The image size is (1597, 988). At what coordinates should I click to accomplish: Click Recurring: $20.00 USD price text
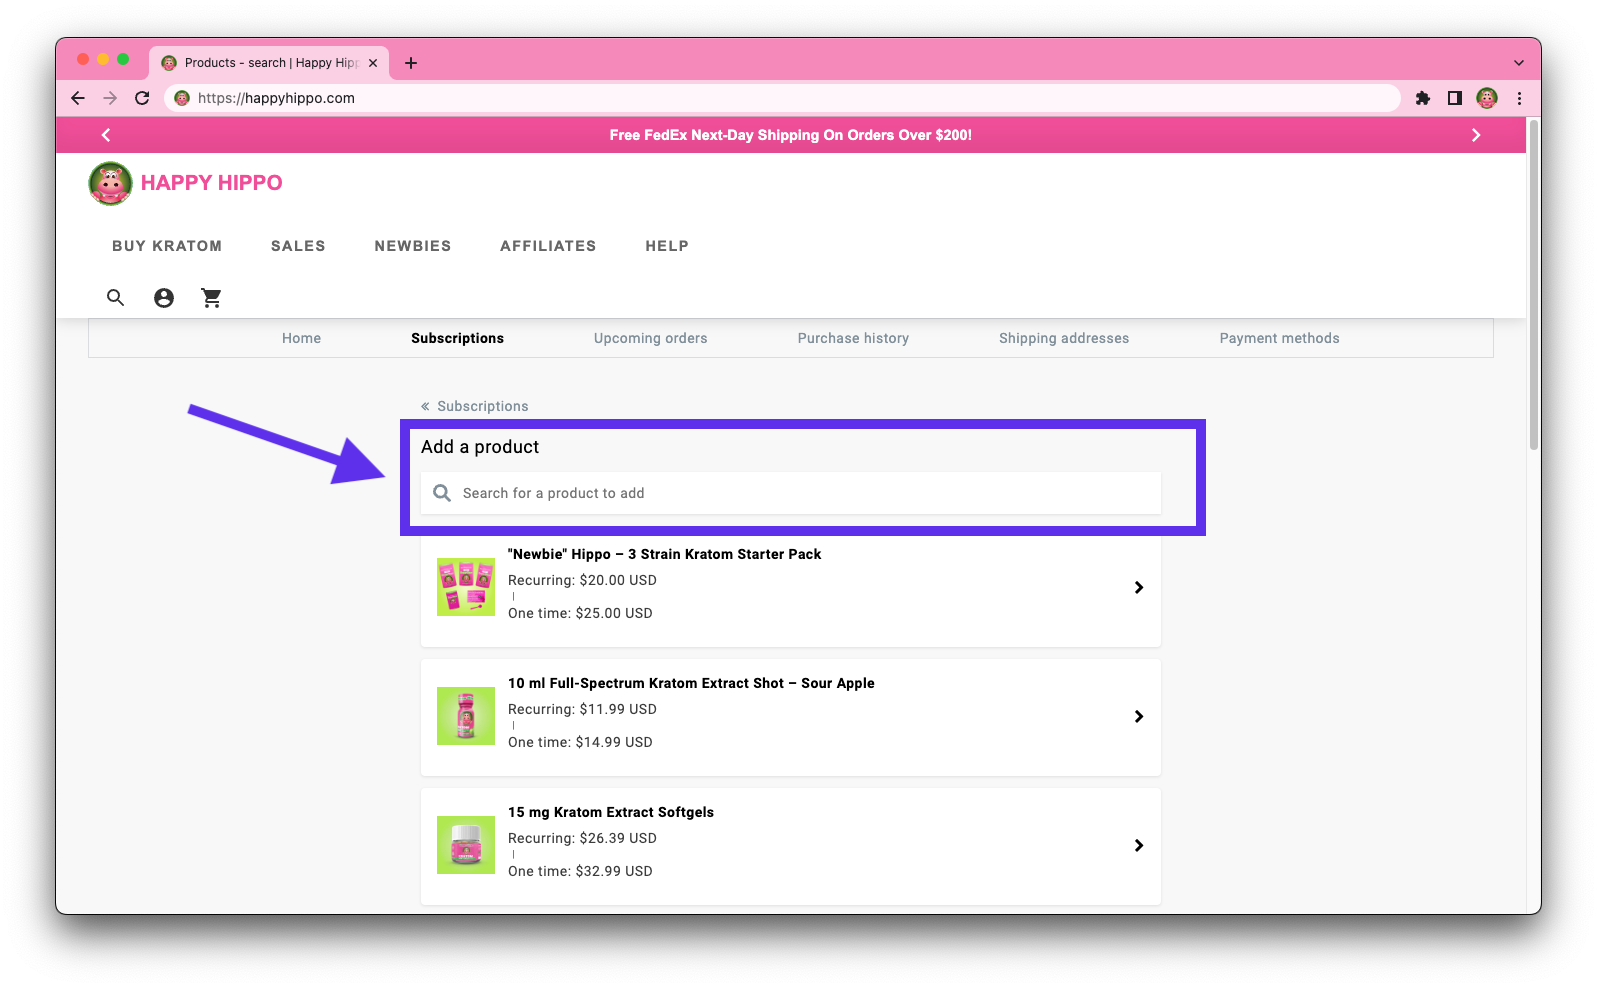(x=582, y=580)
